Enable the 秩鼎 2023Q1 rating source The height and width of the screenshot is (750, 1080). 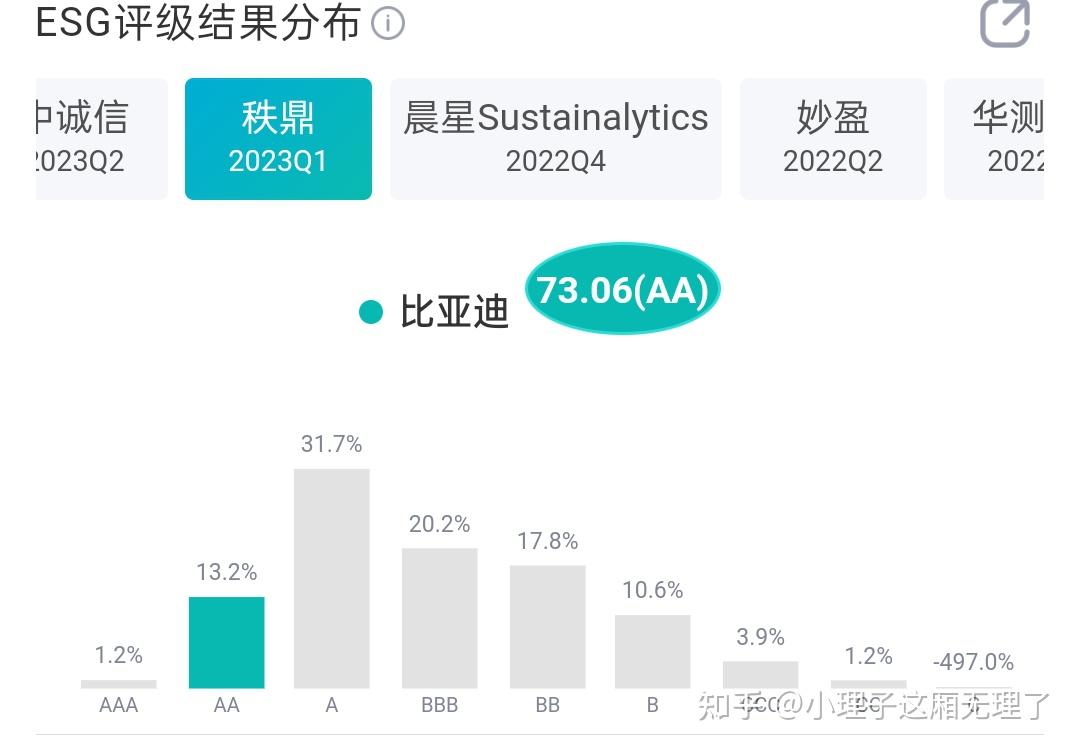[278, 137]
